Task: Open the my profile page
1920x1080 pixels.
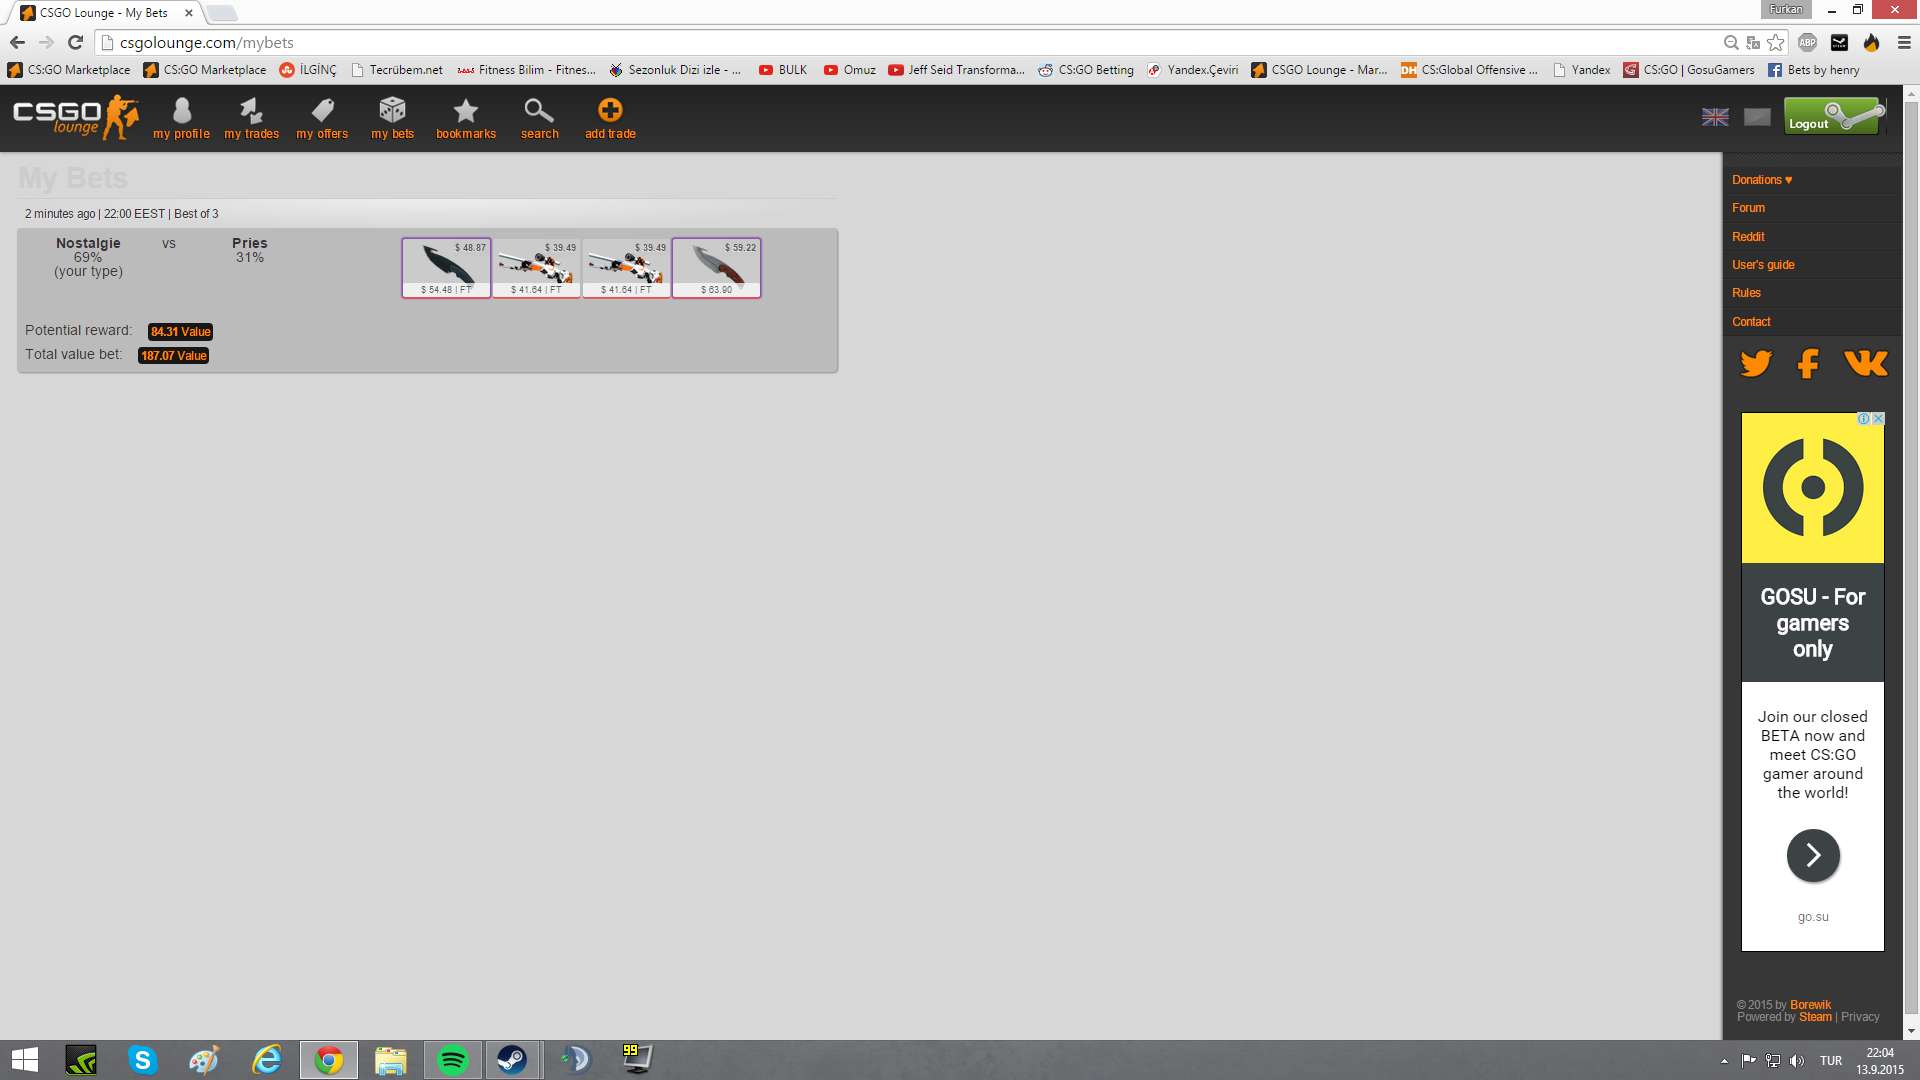Action: (181, 118)
